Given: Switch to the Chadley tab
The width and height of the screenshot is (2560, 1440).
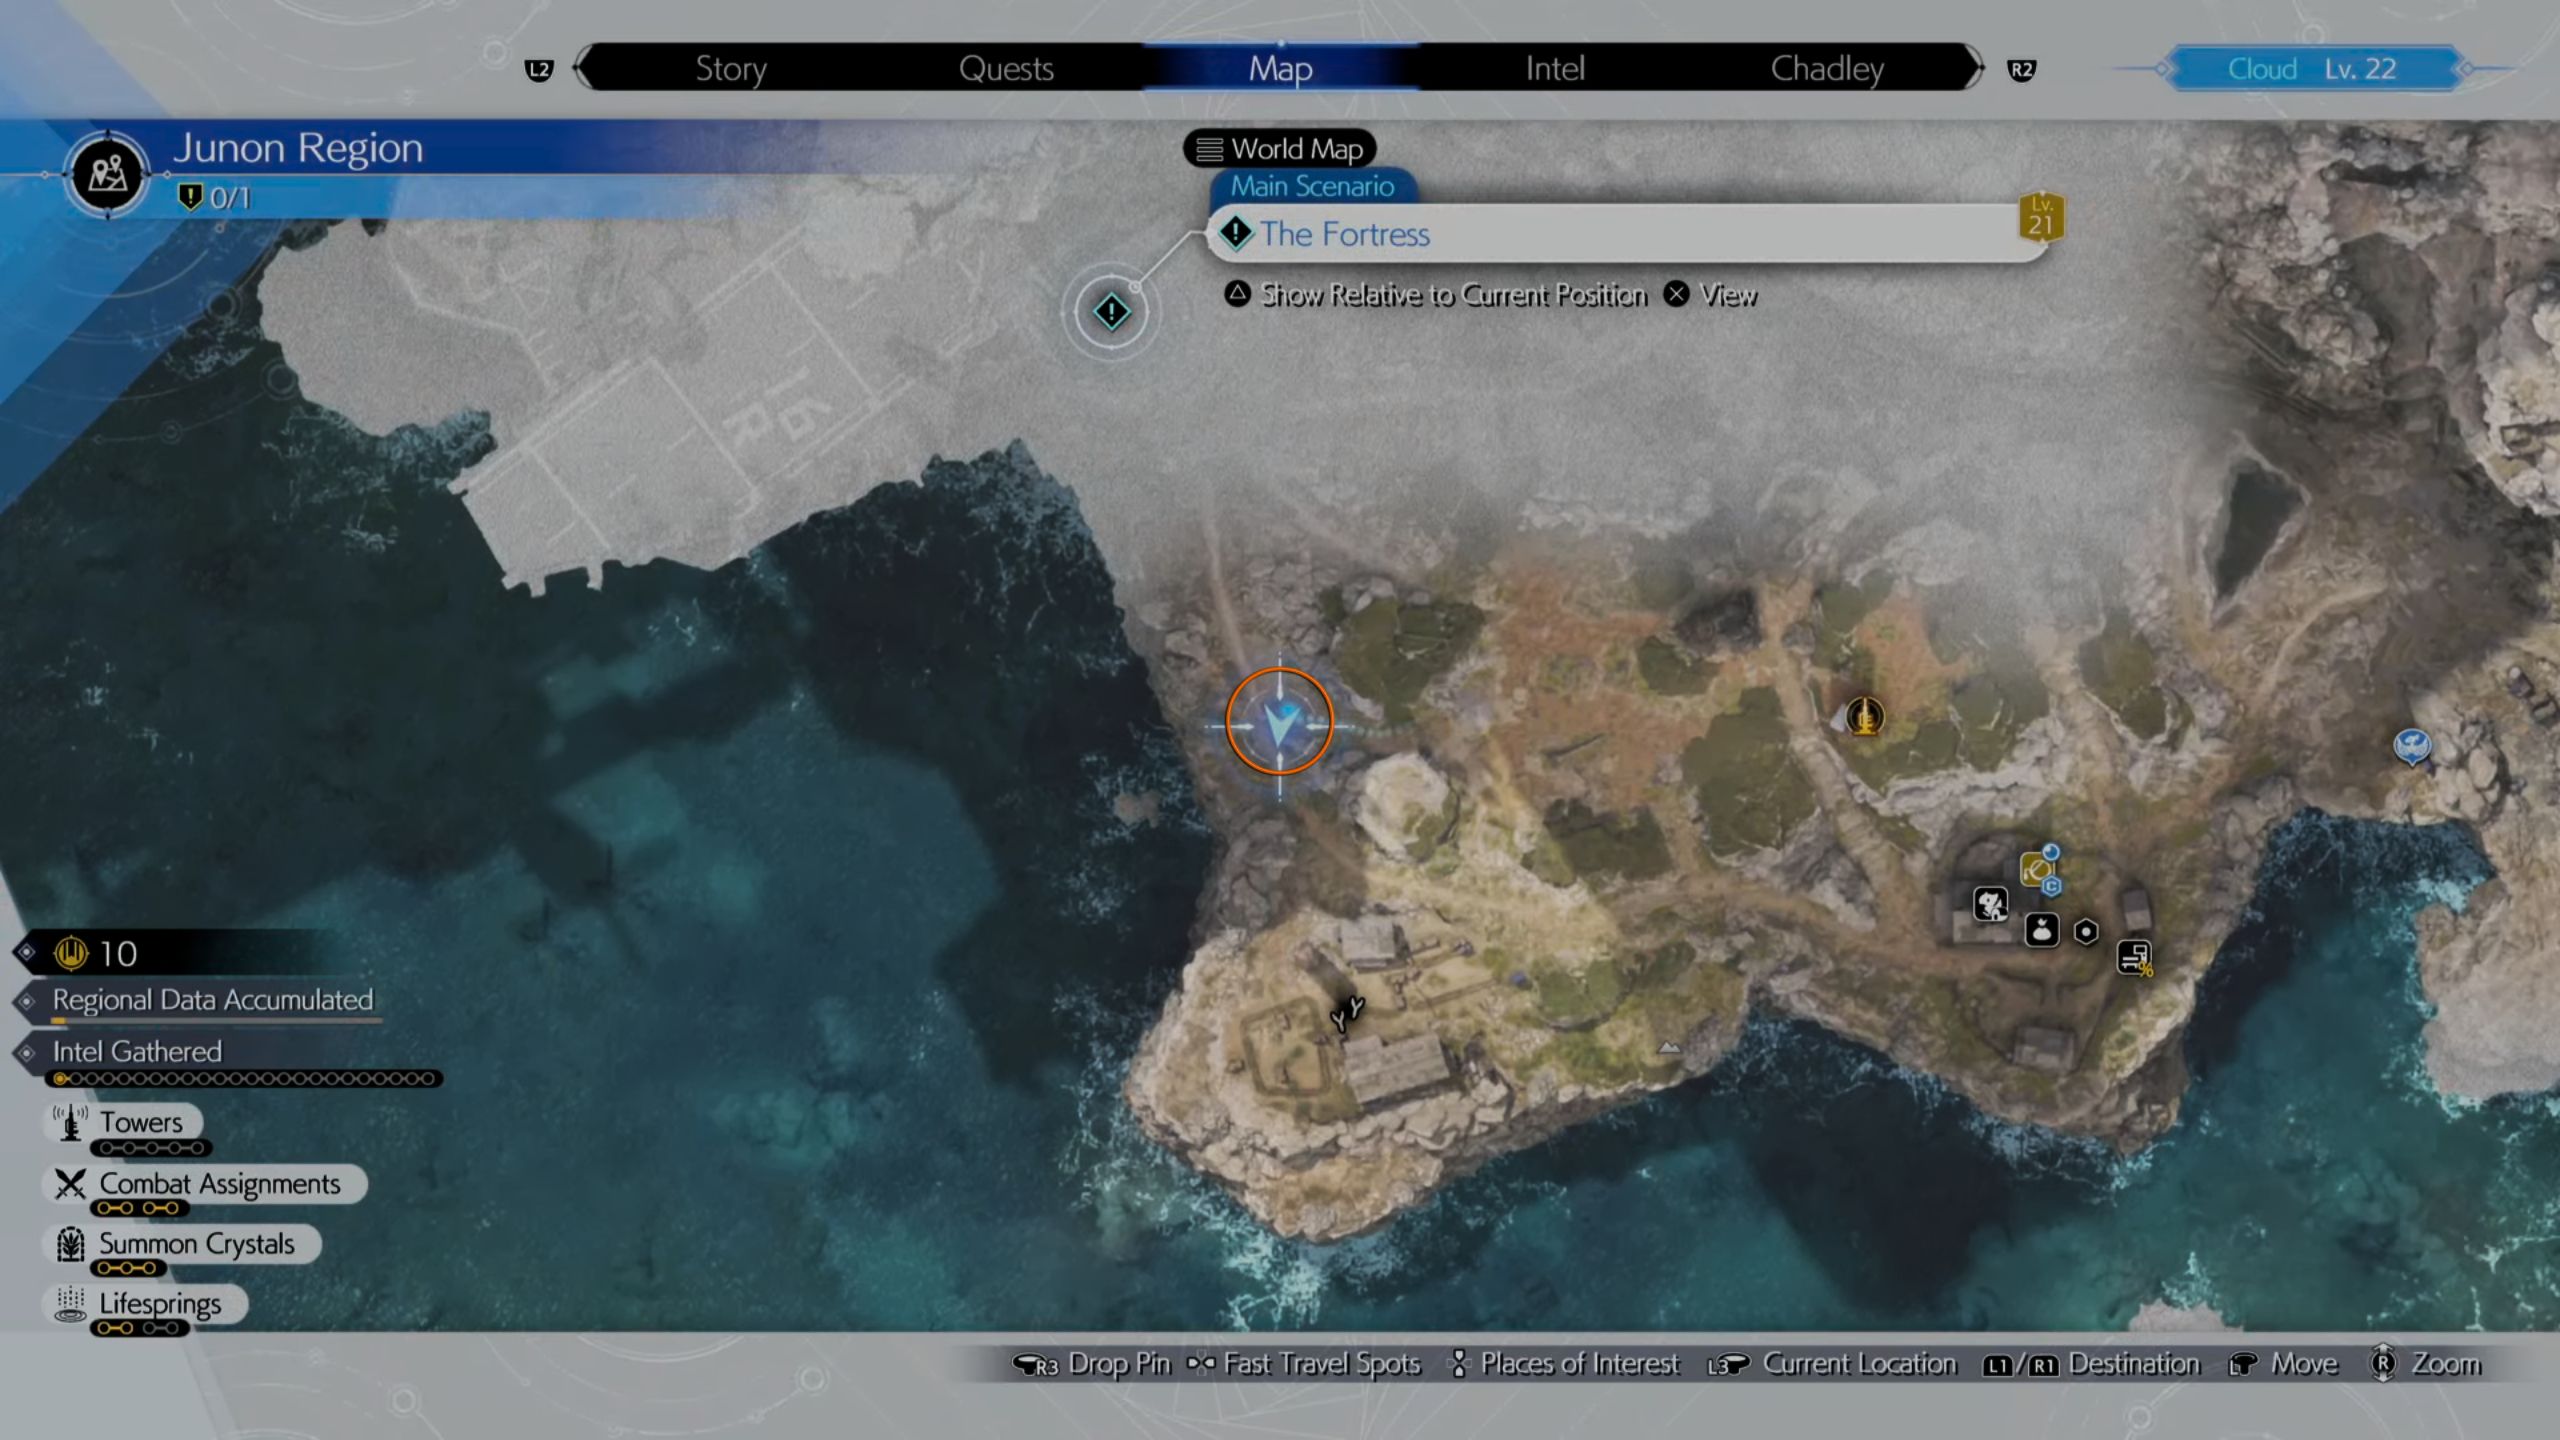Looking at the screenshot, I should (1828, 68).
